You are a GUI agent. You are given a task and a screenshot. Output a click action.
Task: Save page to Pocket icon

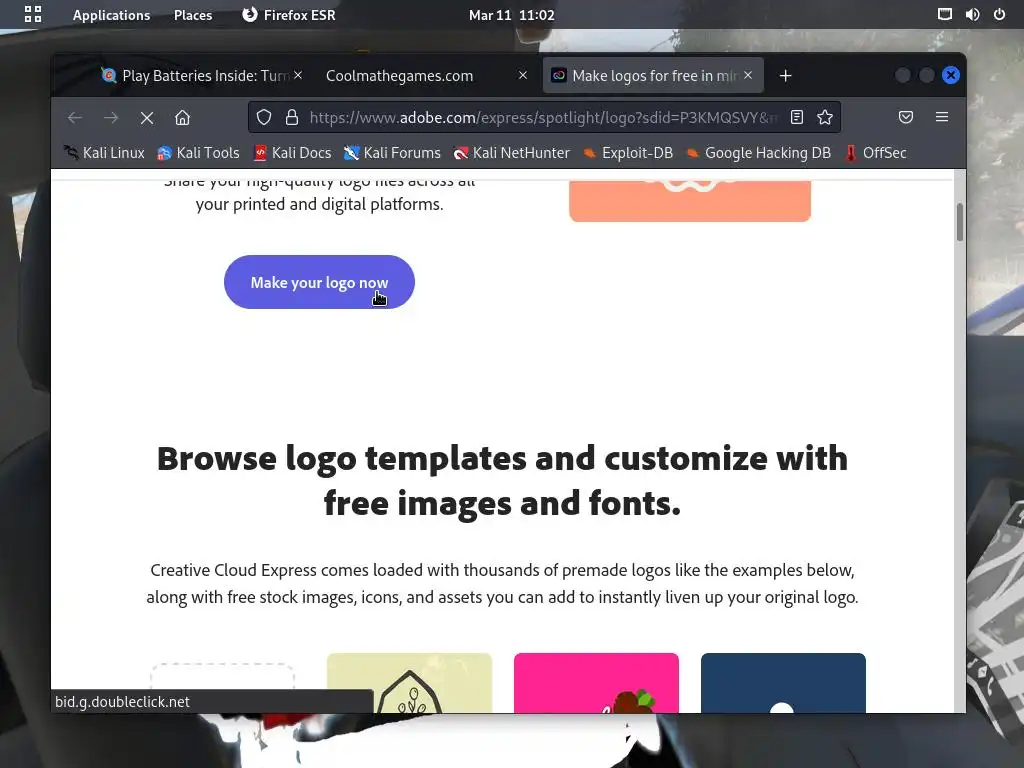[906, 117]
